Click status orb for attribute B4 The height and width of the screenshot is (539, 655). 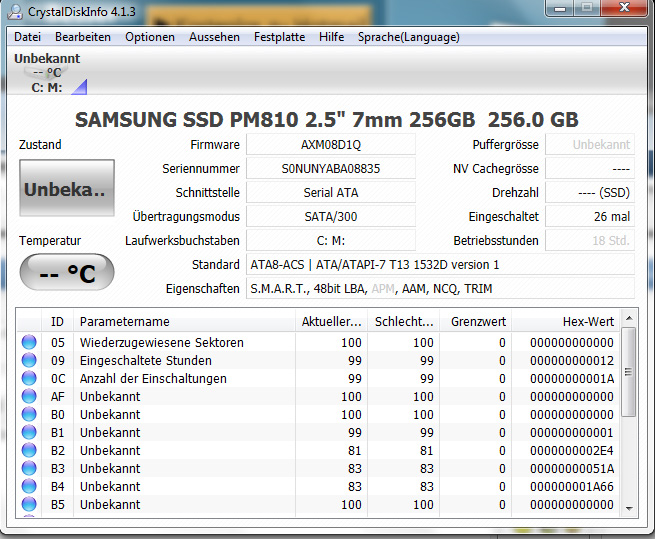pos(29,486)
